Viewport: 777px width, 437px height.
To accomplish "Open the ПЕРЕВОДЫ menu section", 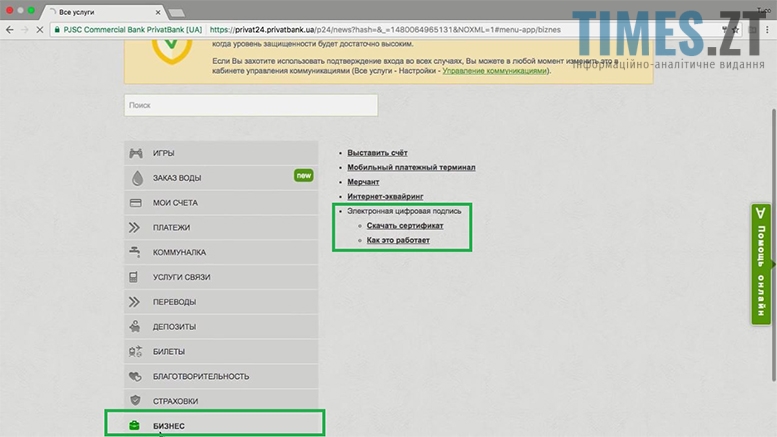I will tap(174, 302).
